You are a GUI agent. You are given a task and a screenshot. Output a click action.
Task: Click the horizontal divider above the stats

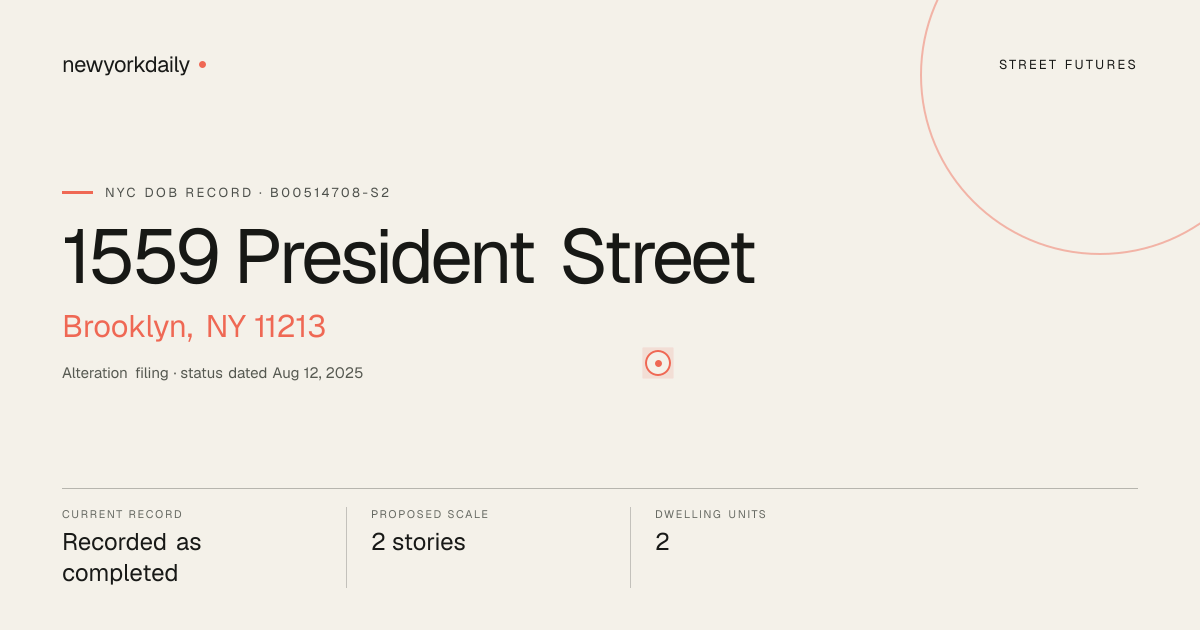tap(600, 488)
